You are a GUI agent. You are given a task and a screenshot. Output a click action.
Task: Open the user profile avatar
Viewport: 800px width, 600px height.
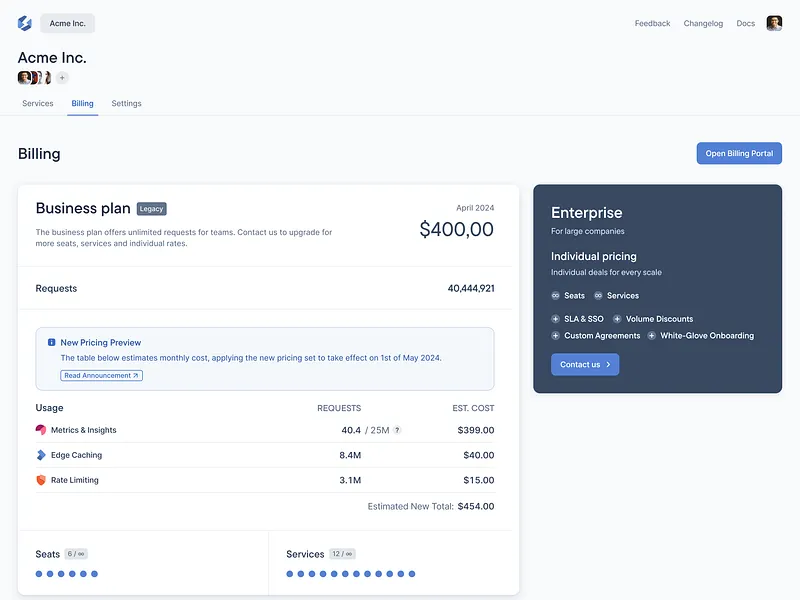pos(774,23)
